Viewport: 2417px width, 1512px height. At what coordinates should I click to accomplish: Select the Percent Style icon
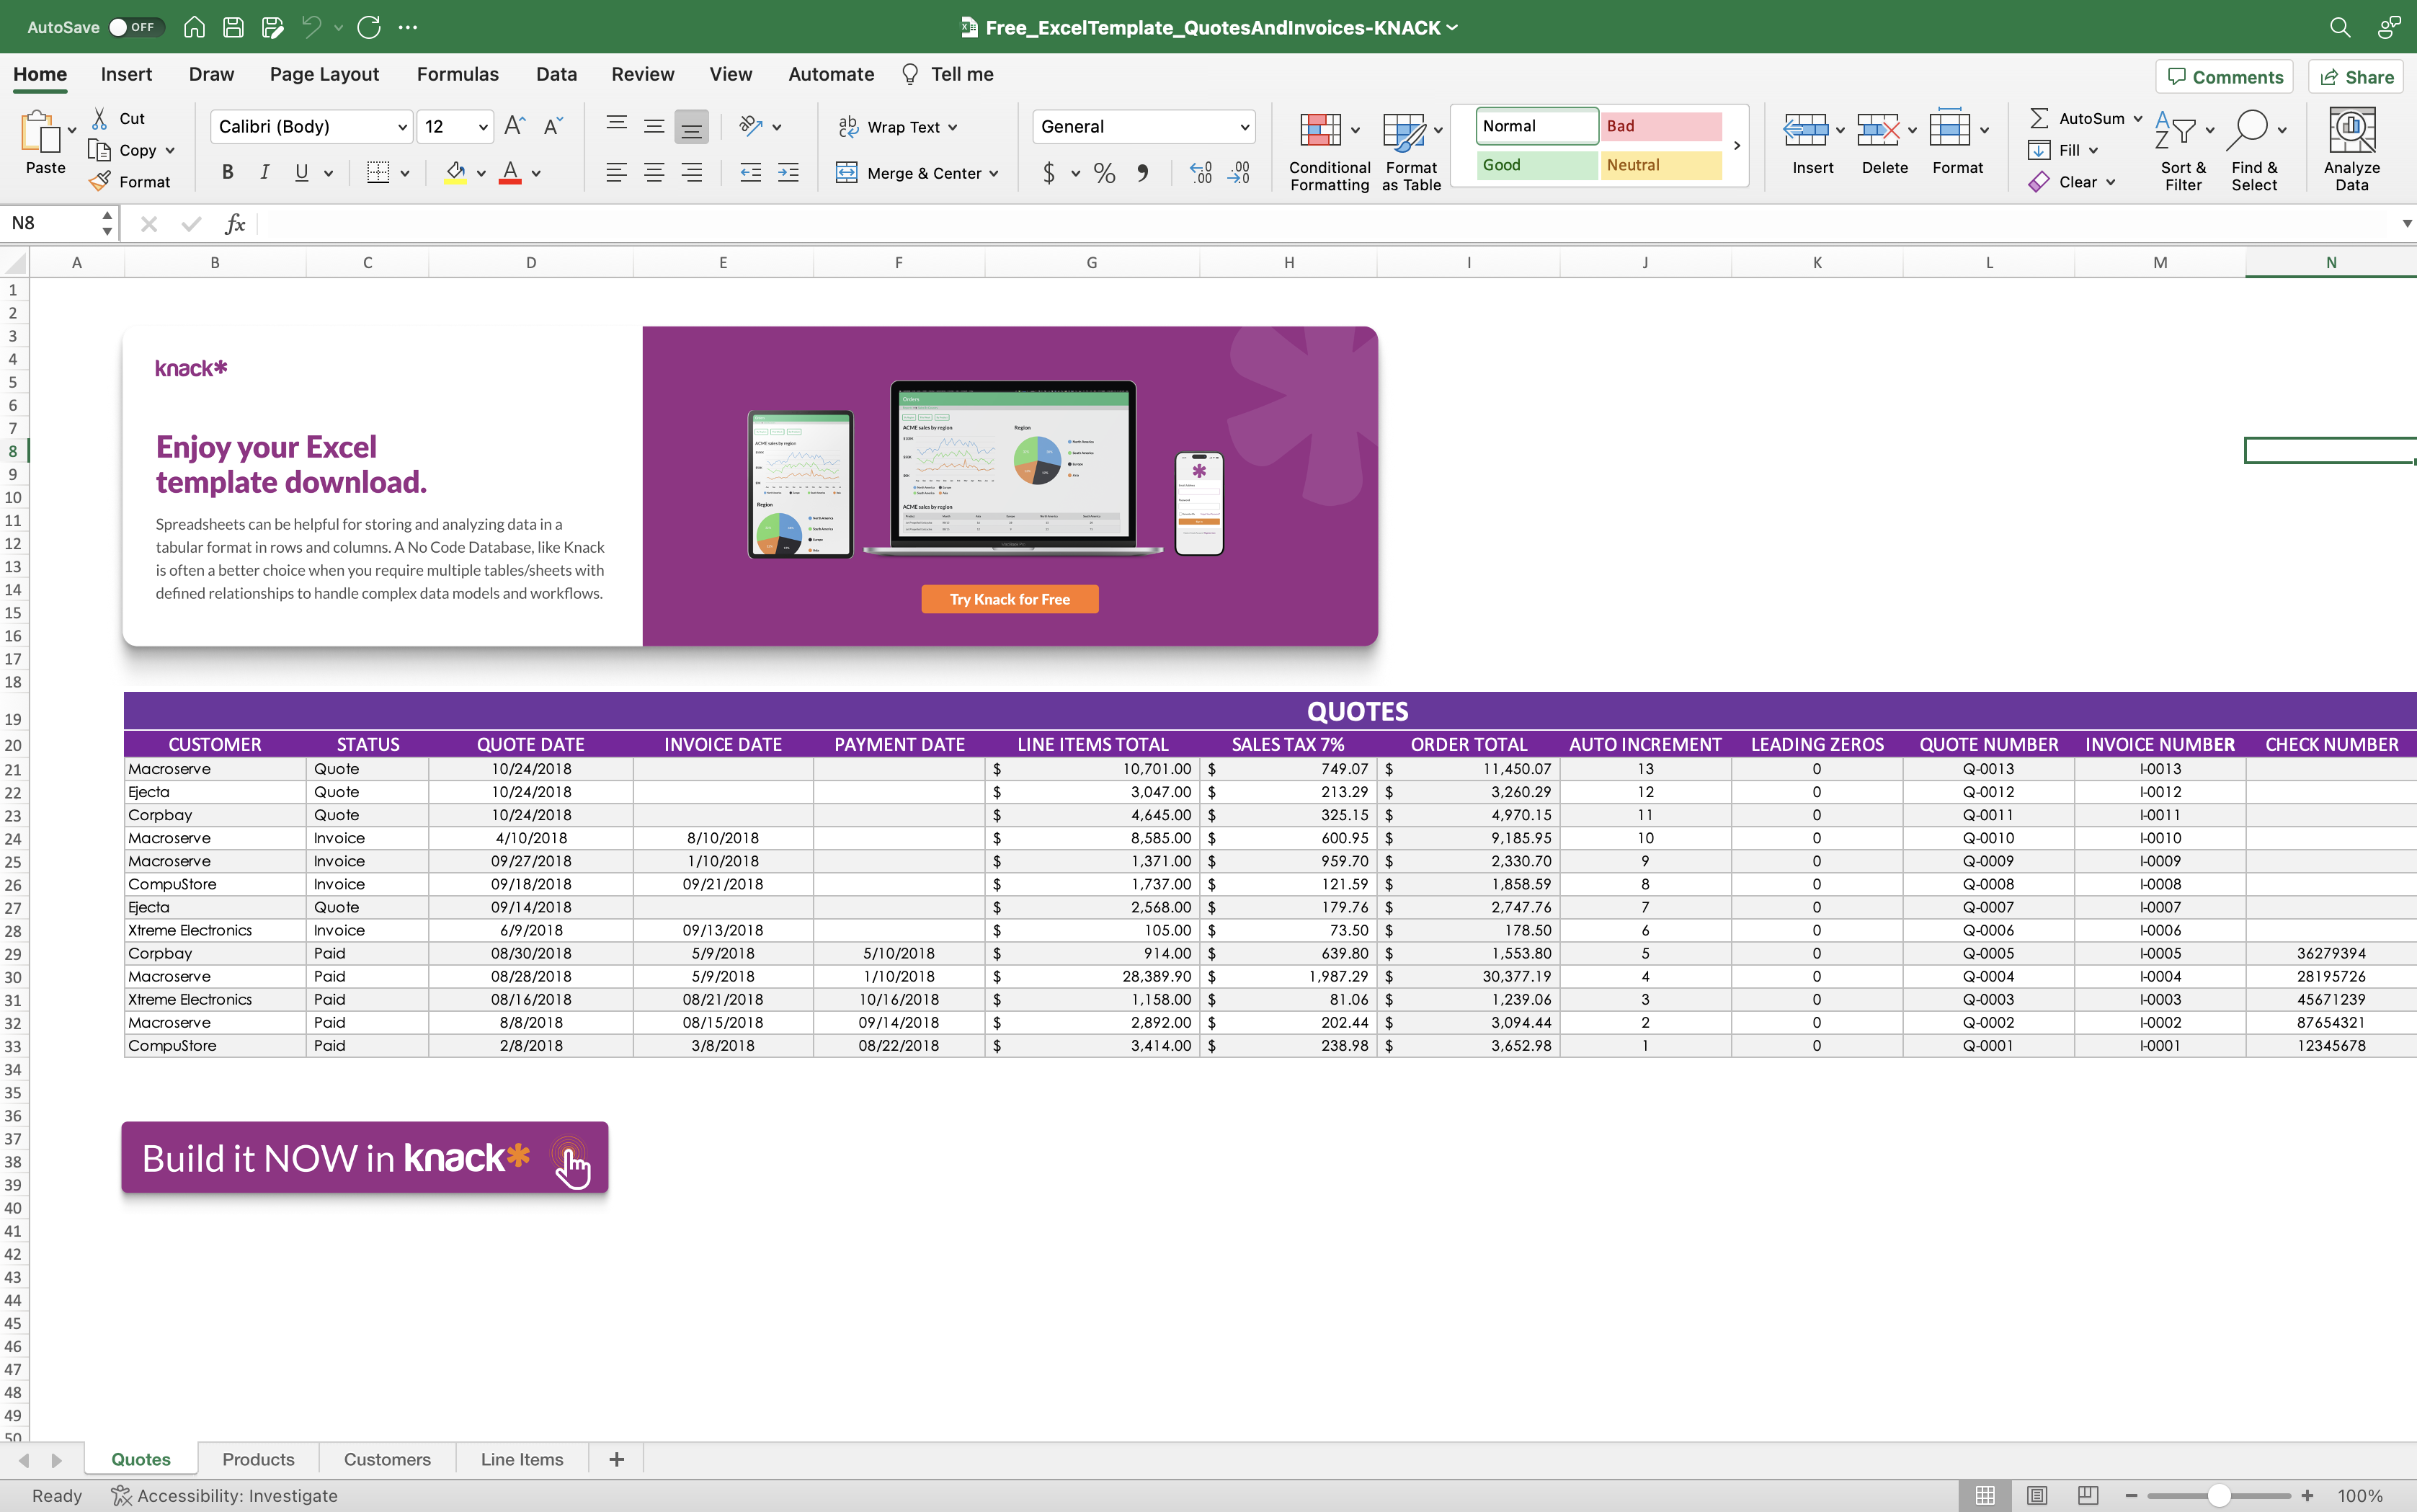point(1103,173)
